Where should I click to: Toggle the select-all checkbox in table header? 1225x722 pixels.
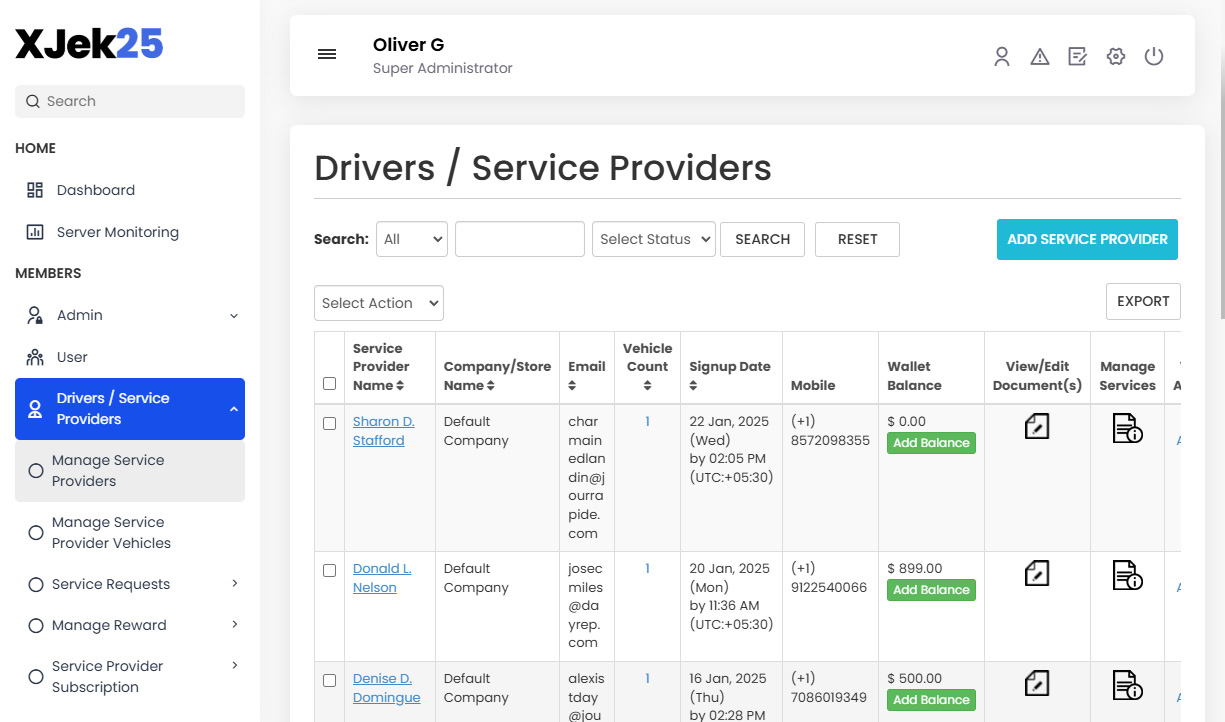click(x=329, y=383)
